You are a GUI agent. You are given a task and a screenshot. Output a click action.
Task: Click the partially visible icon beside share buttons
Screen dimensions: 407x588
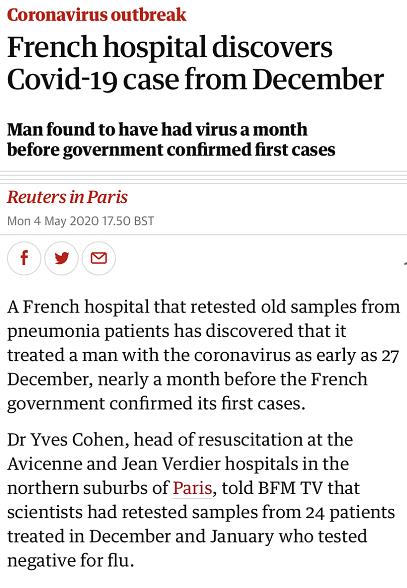point(405,264)
